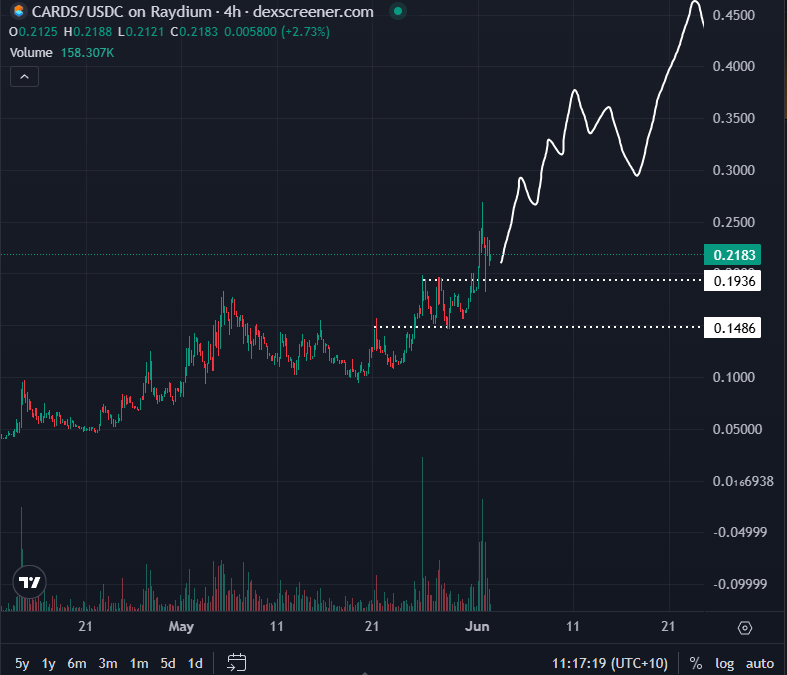Click the CARDS token logo icon
The height and width of the screenshot is (675, 787).
click(19, 11)
